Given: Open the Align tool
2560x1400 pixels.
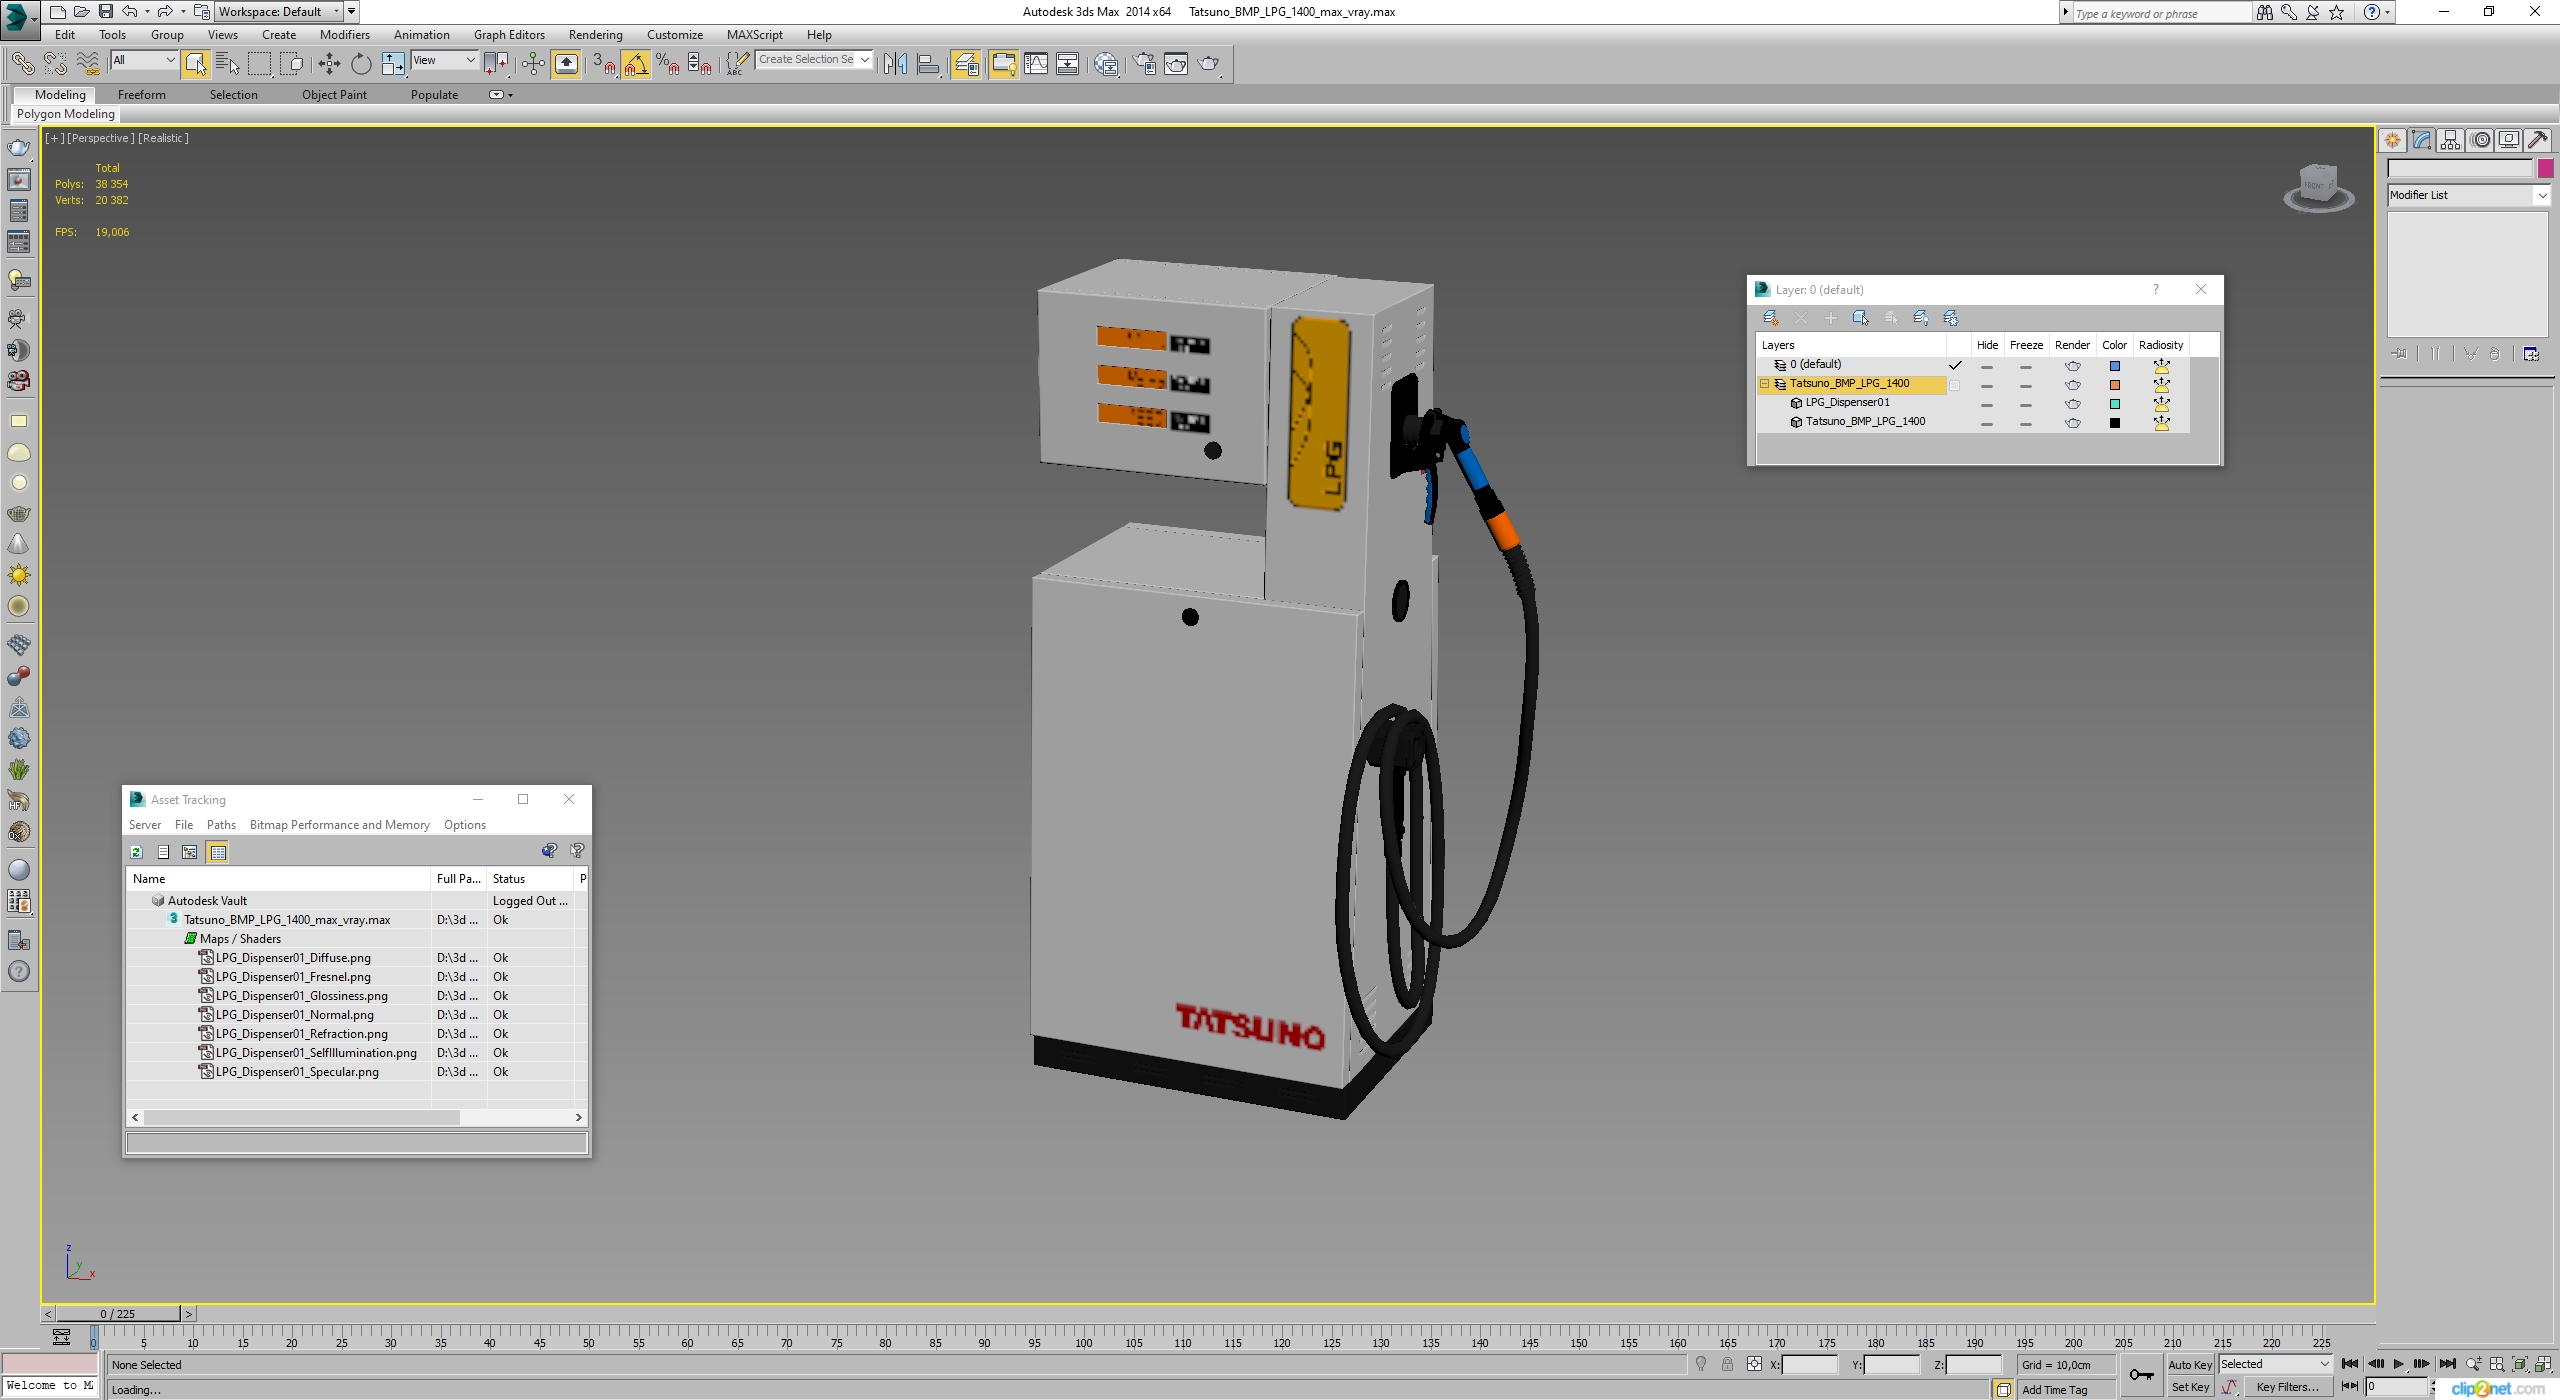Looking at the screenshot, I should pyautogui.click(x=929, y=64).
